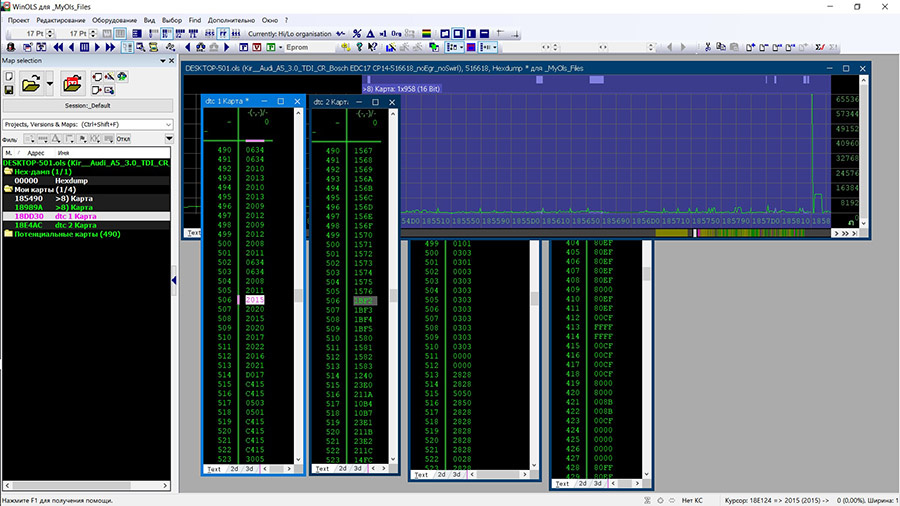
Task: Toggle the highlighted FF hex view button
Action: click(223, 33)
